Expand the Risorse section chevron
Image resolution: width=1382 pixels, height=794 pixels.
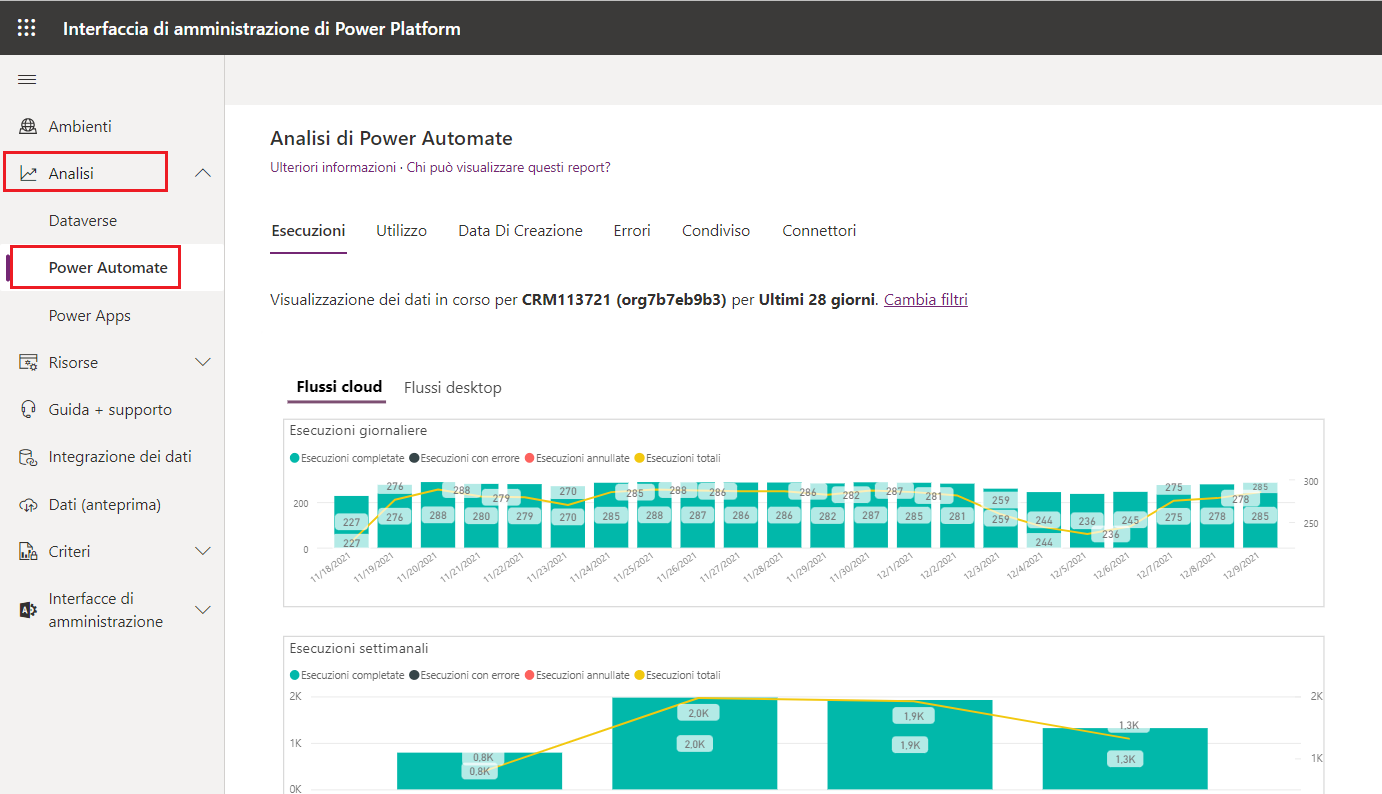tap(203, 363)
